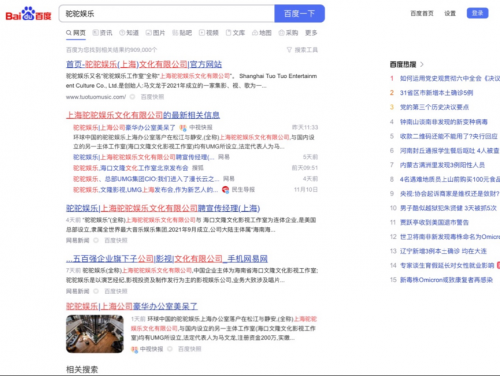This screenshot has height=376, width=500.
Task: Open hot search 男子酷似越狱犯朱贤健
Action: pyautogui.click(x=448, y=208)
